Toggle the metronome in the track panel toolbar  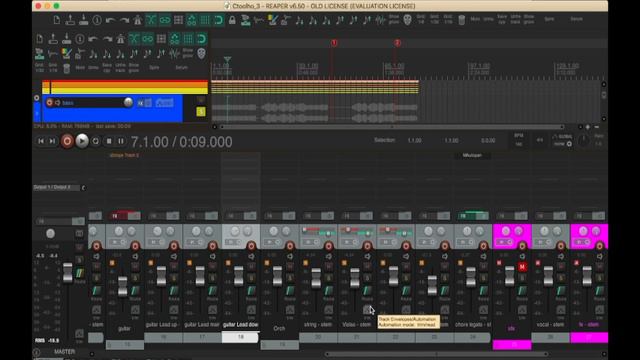click(120, 39)
